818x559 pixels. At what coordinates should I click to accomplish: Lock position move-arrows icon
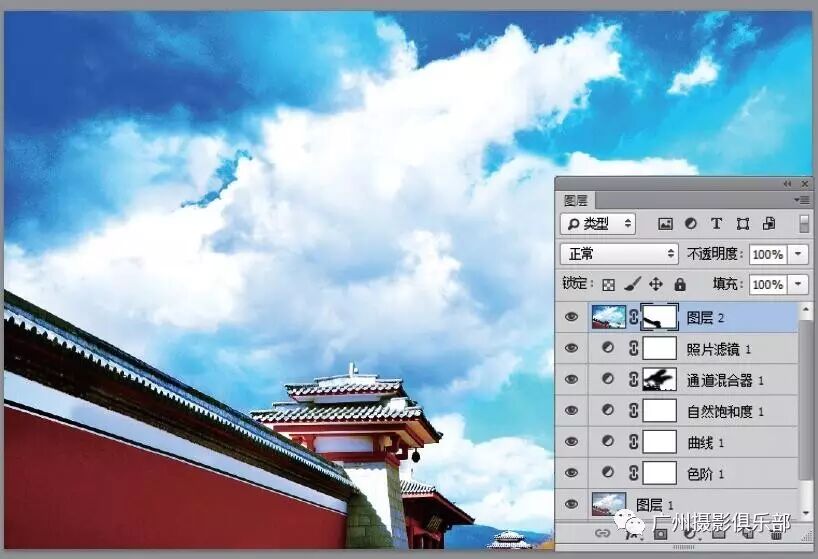tap(656, 284)
